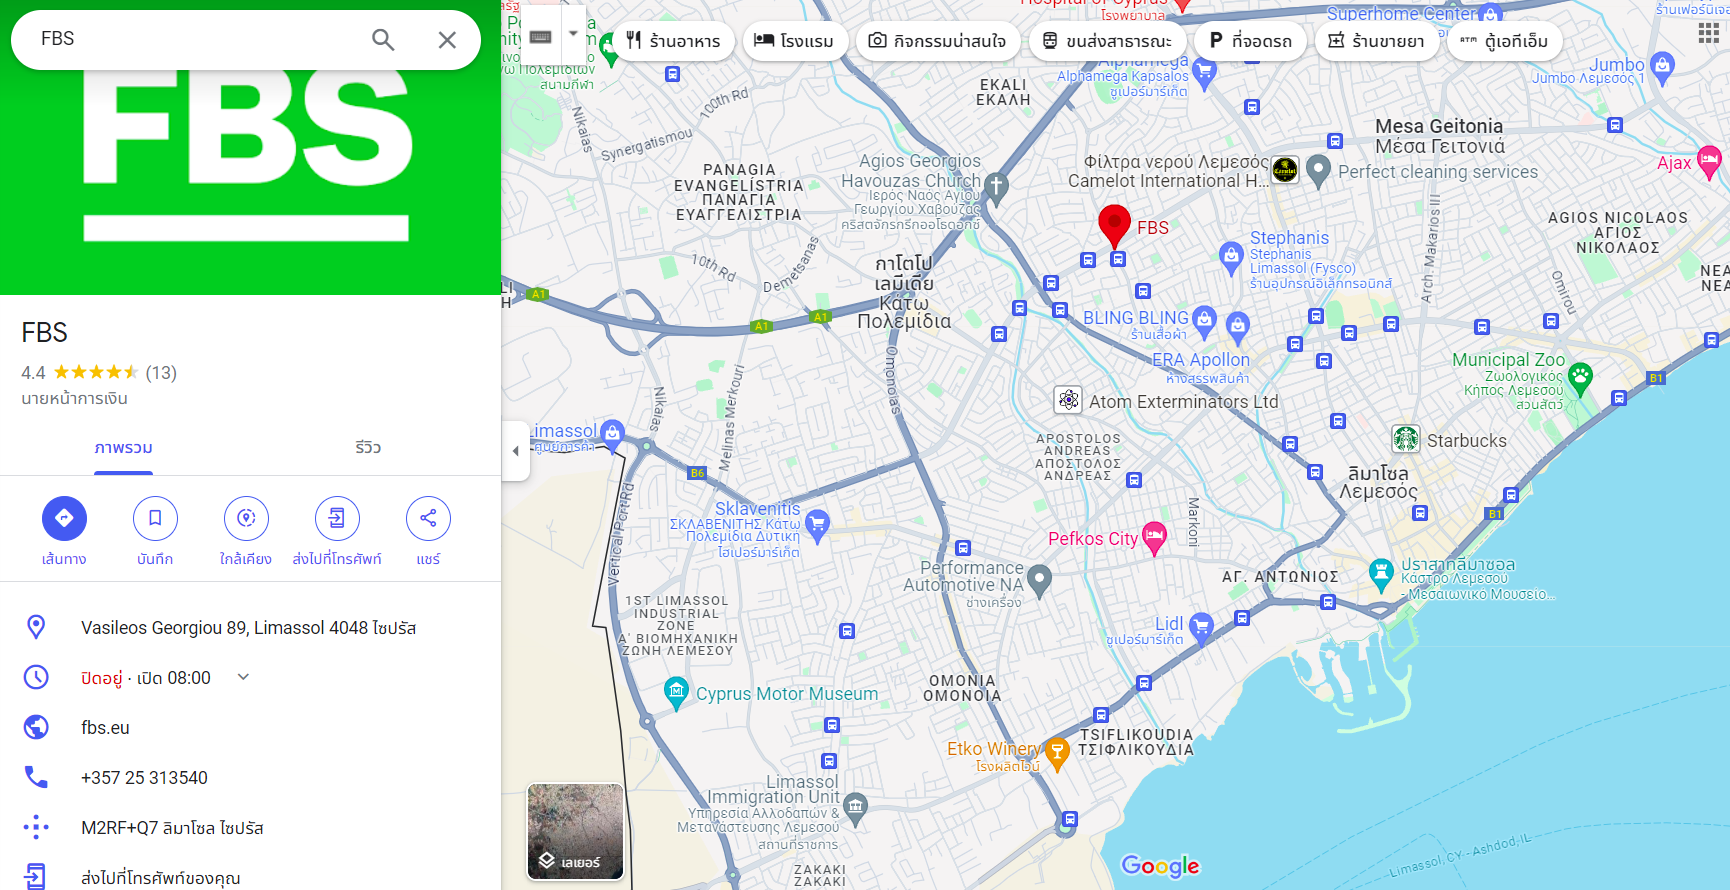Image resolution: width=1730 pixels, height=890 pixels.
Task: Clear the FBS search with X
Action: click(447, 40)
